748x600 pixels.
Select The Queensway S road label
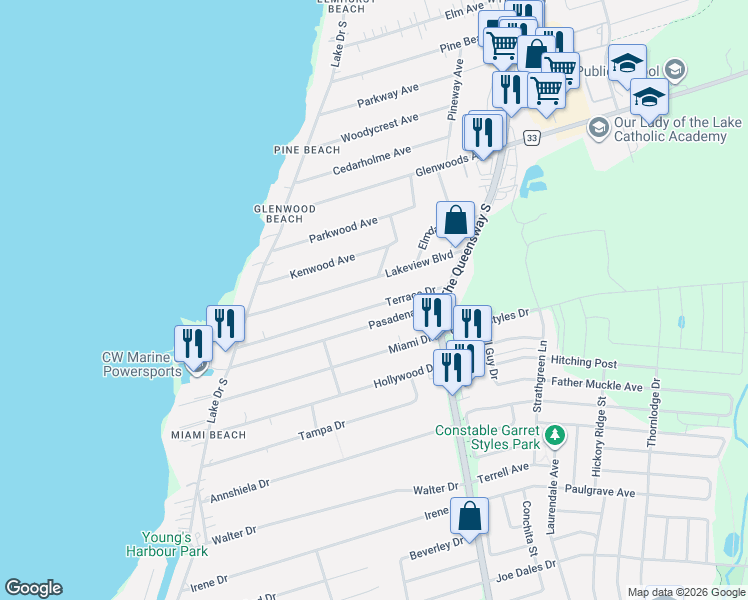pos(467,249)
